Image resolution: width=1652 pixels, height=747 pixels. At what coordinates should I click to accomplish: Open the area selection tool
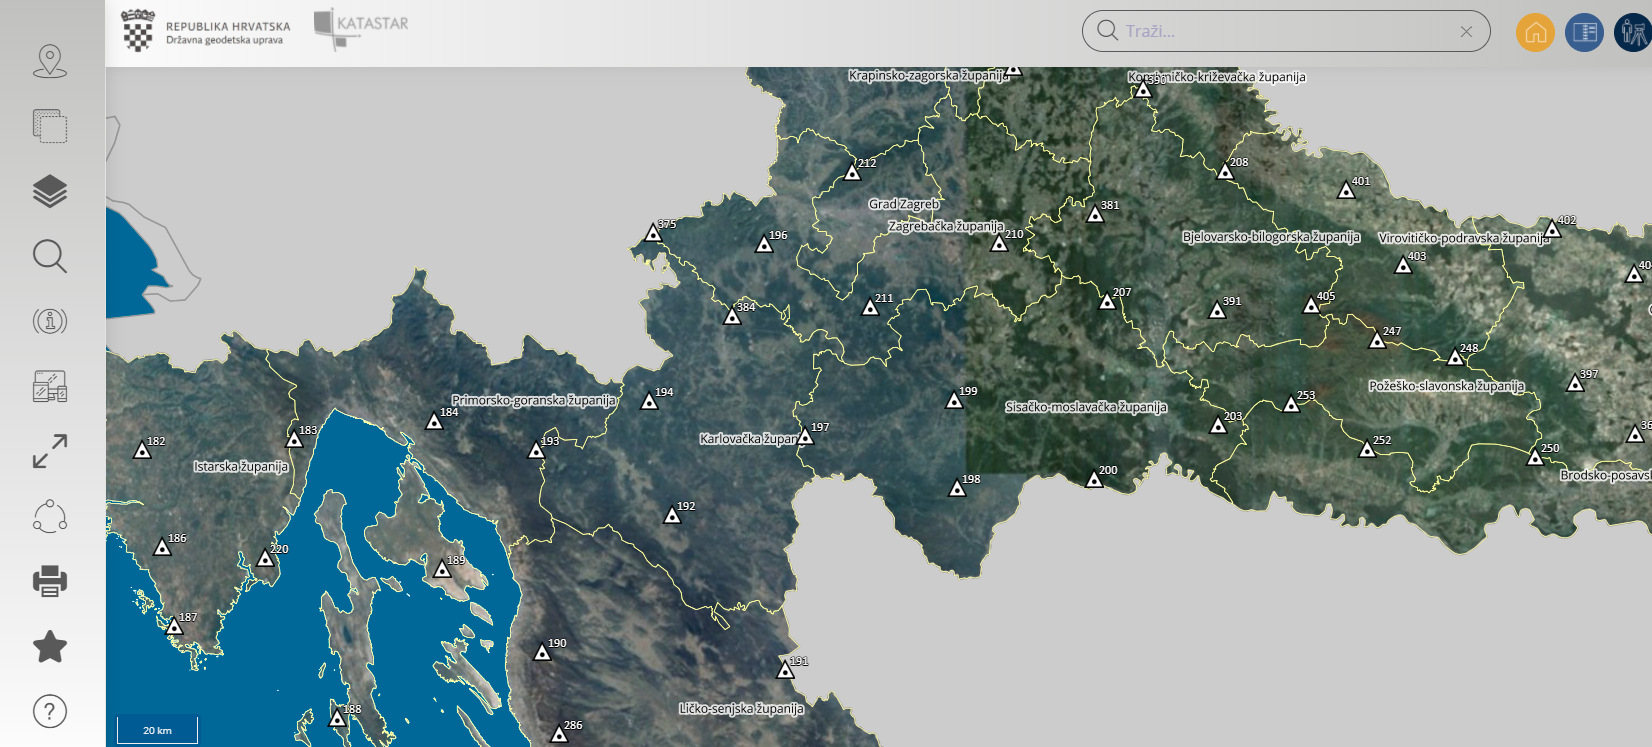[x=50, y=127]
